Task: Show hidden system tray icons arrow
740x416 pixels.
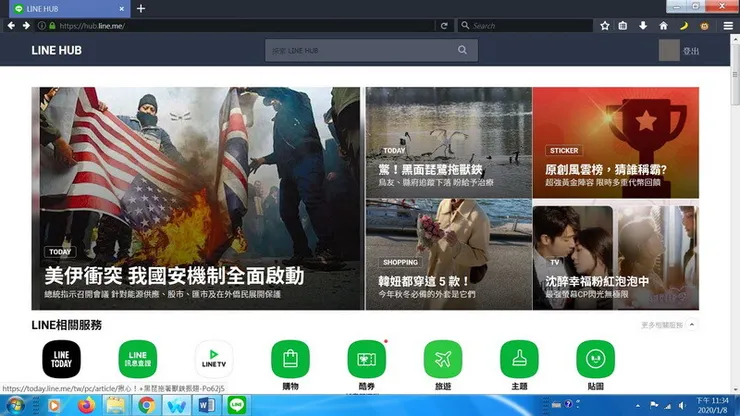Action: [x=638, y=406]
